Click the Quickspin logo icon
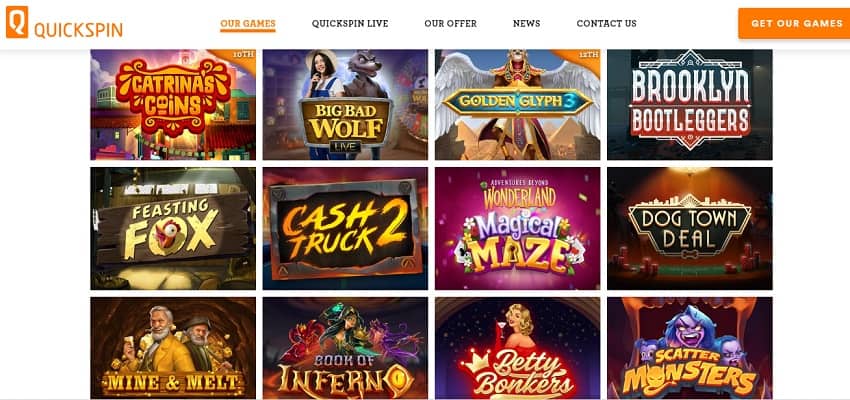The width and height of the screenshot is (850, 400). pyautogui.click(x=17, y=22)
